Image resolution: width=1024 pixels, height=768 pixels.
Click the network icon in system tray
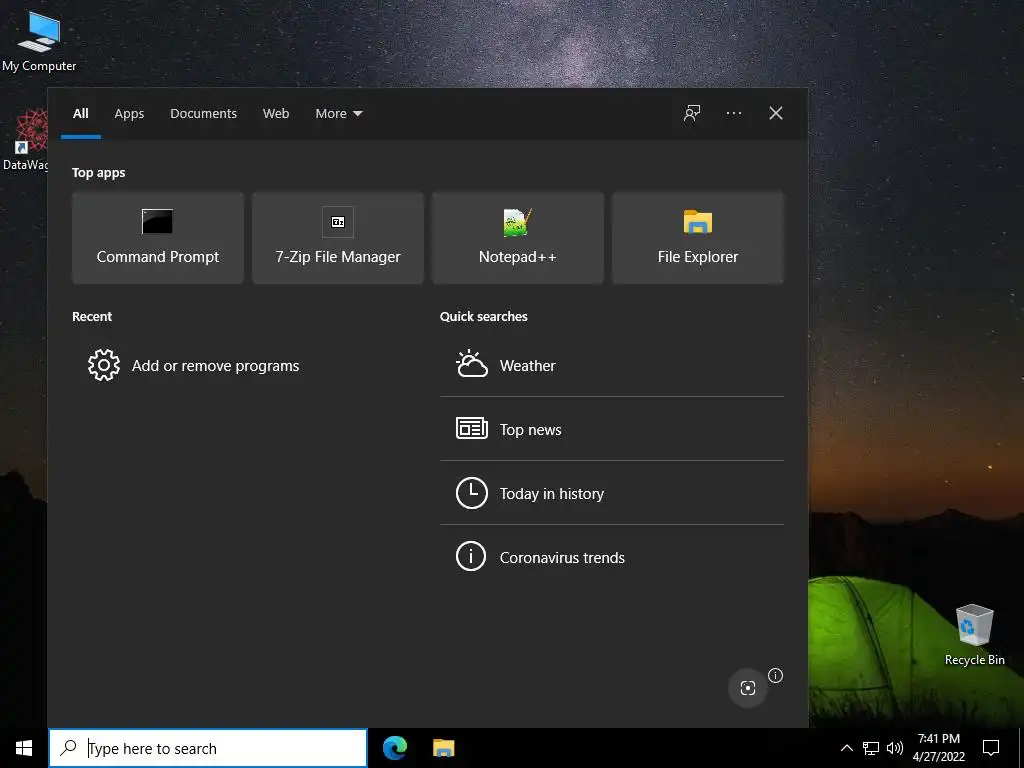coord(871,748)
